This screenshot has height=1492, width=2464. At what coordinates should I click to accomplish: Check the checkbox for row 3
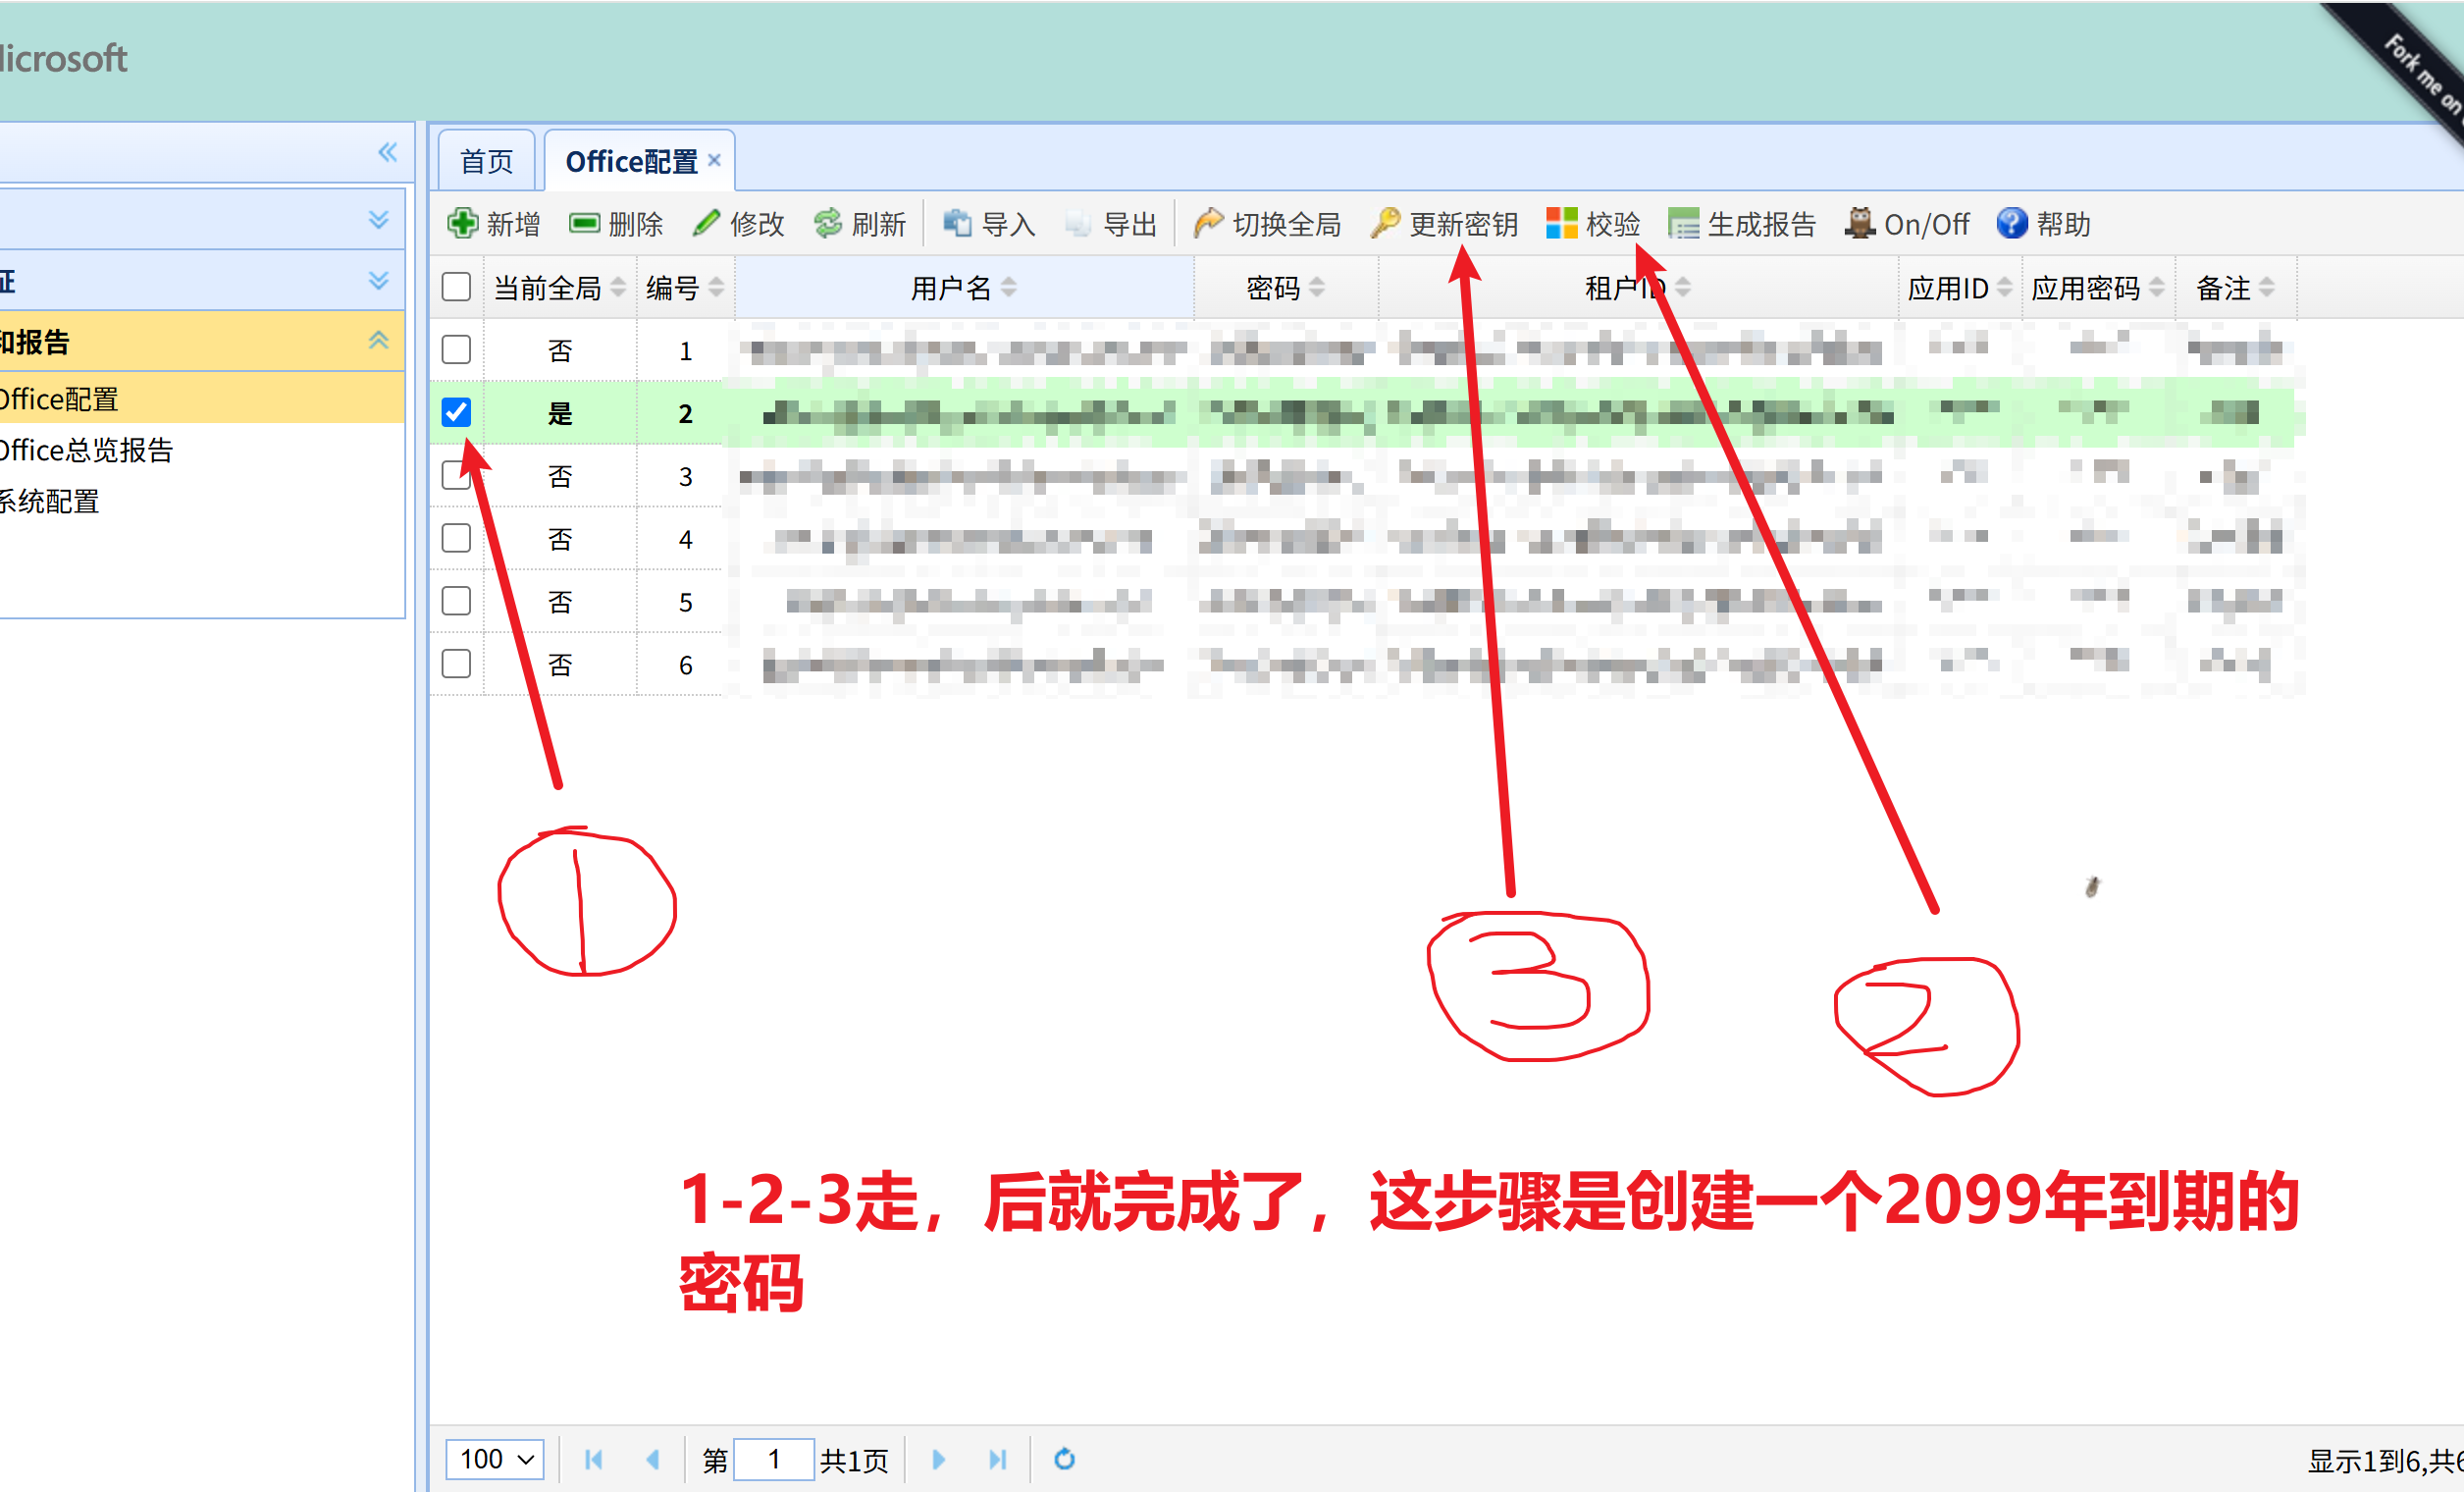tap(456, 475)
